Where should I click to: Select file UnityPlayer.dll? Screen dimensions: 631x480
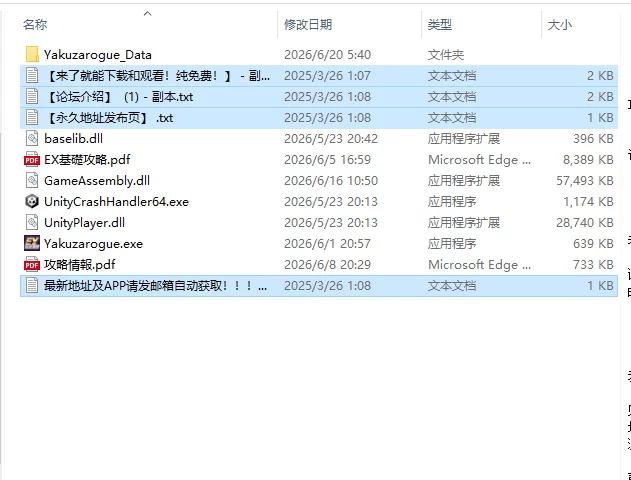(x=85, y=222)
